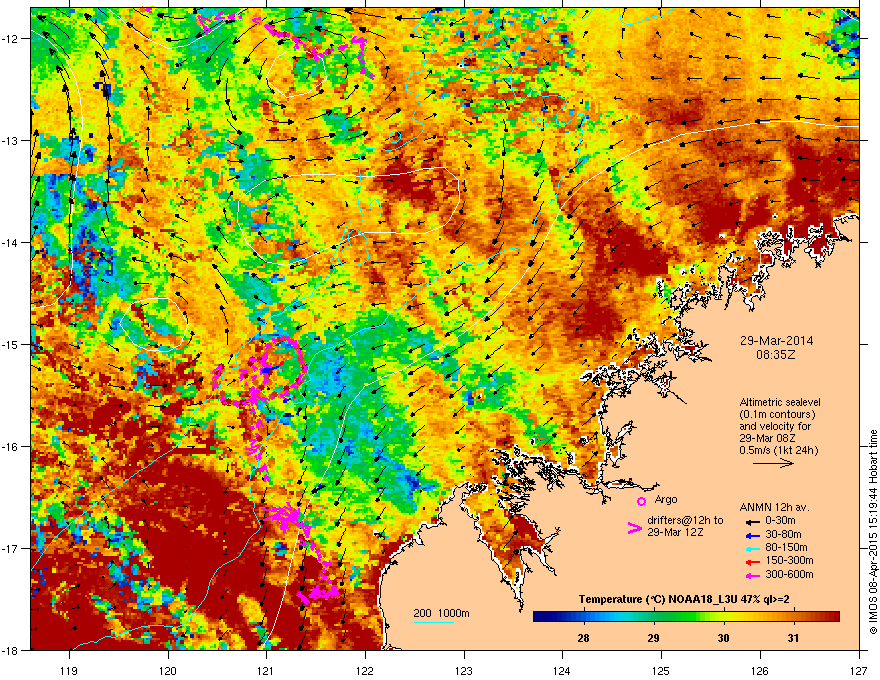Click the longitude axis label 123
Viewport: 880px width, 680px height.
(x=464, y=670)
